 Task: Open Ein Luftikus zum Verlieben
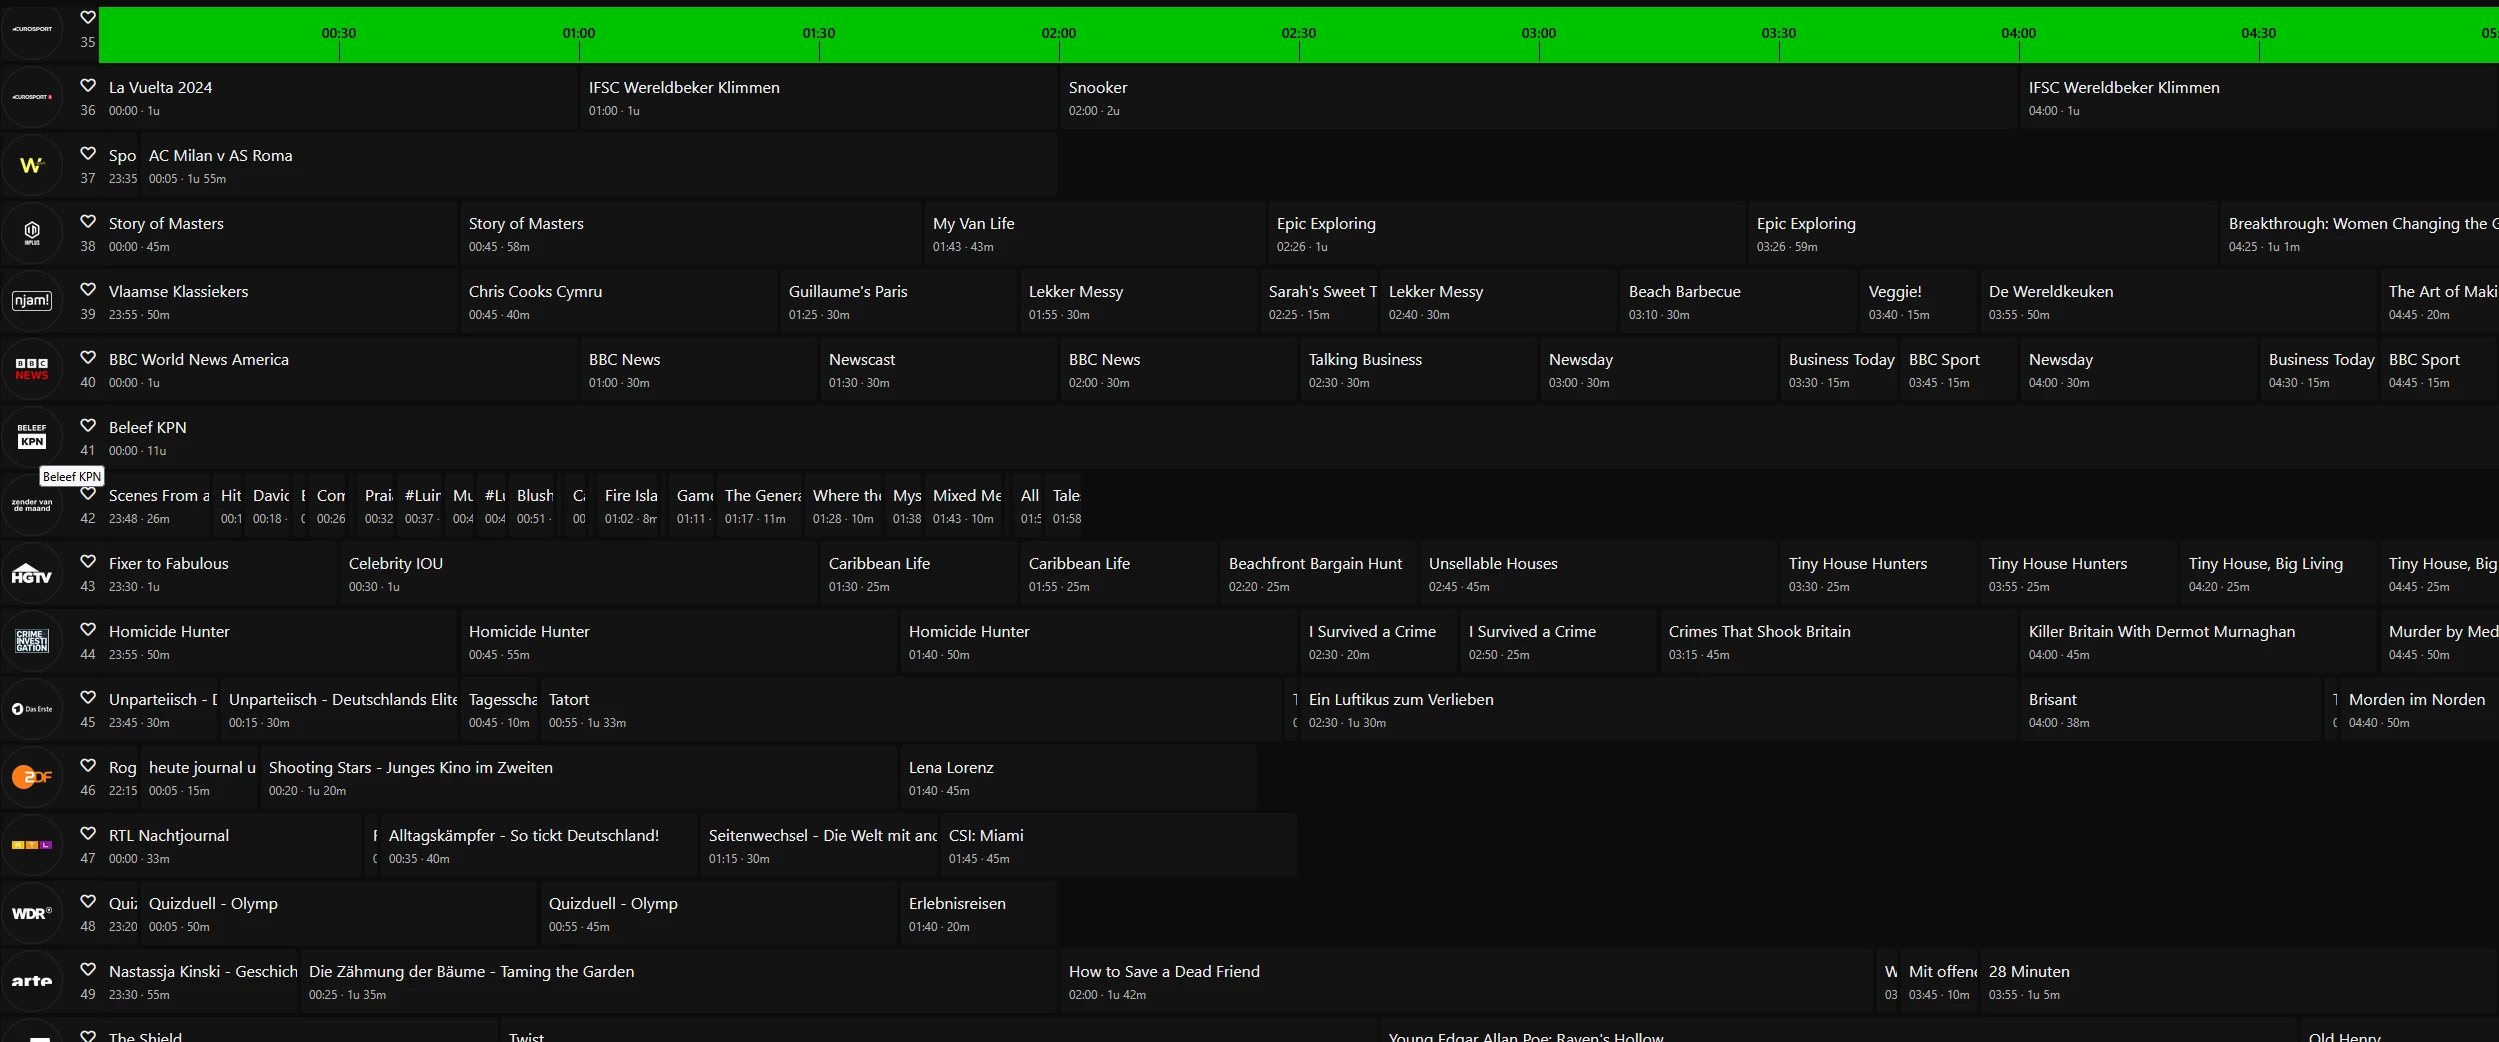coord(1659,710)
